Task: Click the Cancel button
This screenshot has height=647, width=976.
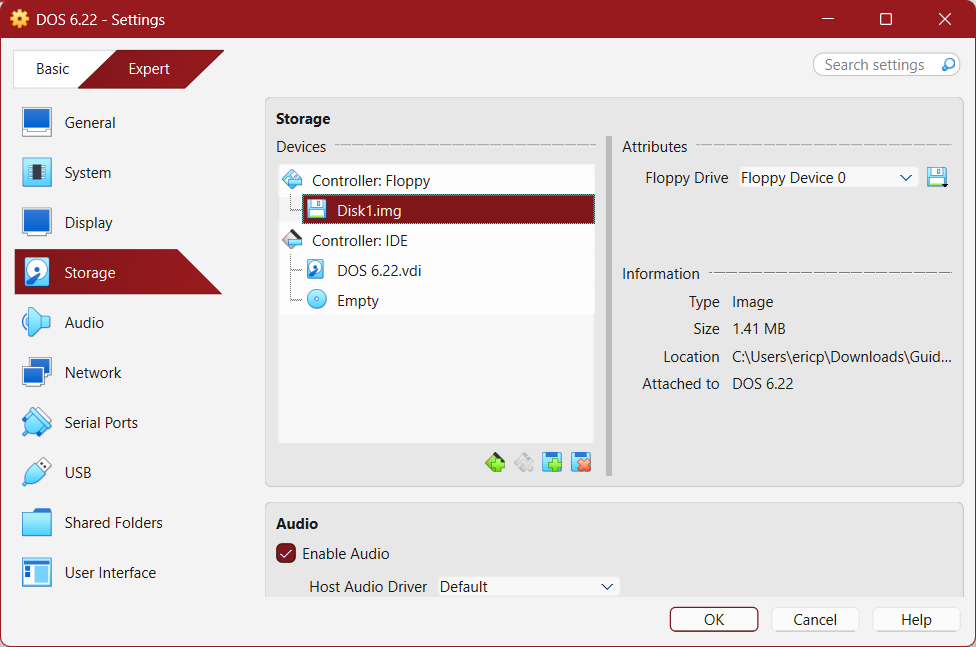Action: (814, 619)
